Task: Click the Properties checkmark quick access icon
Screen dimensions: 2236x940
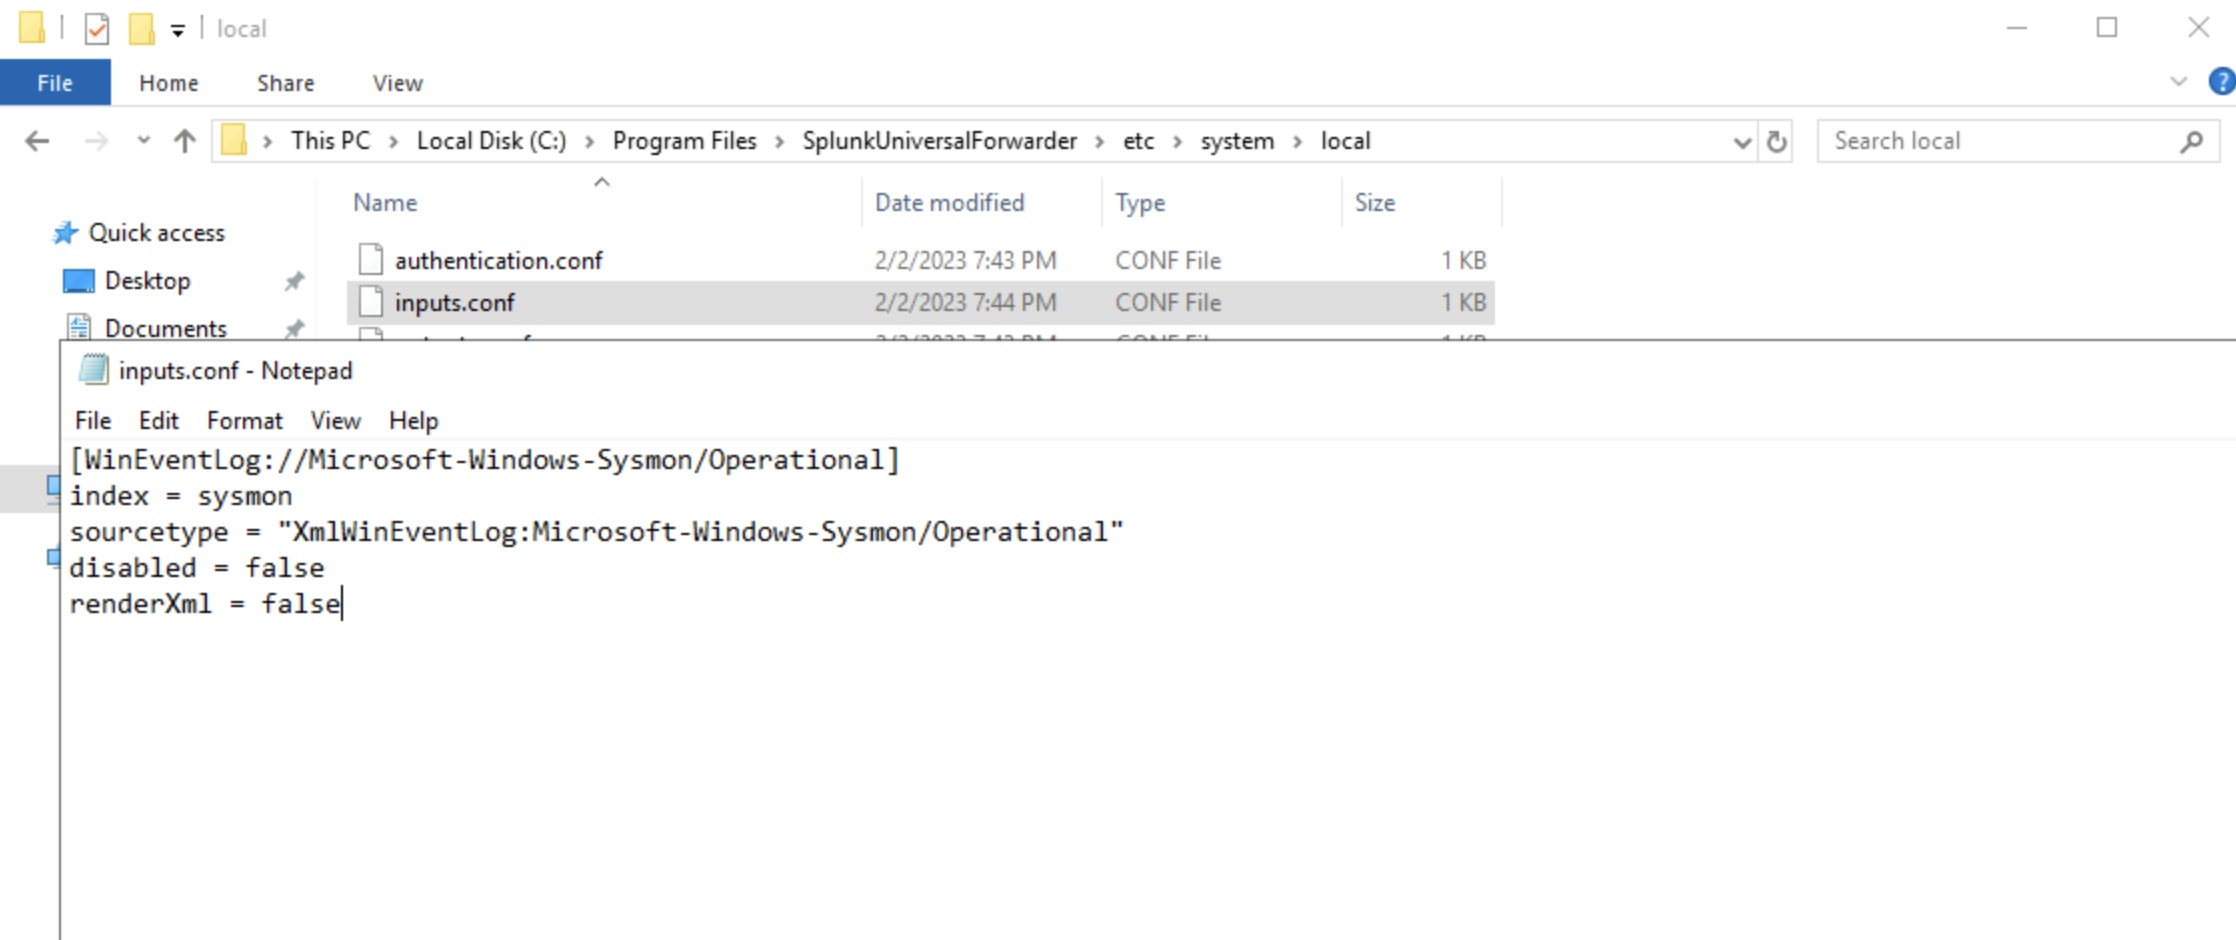Action: click(97, 29)
